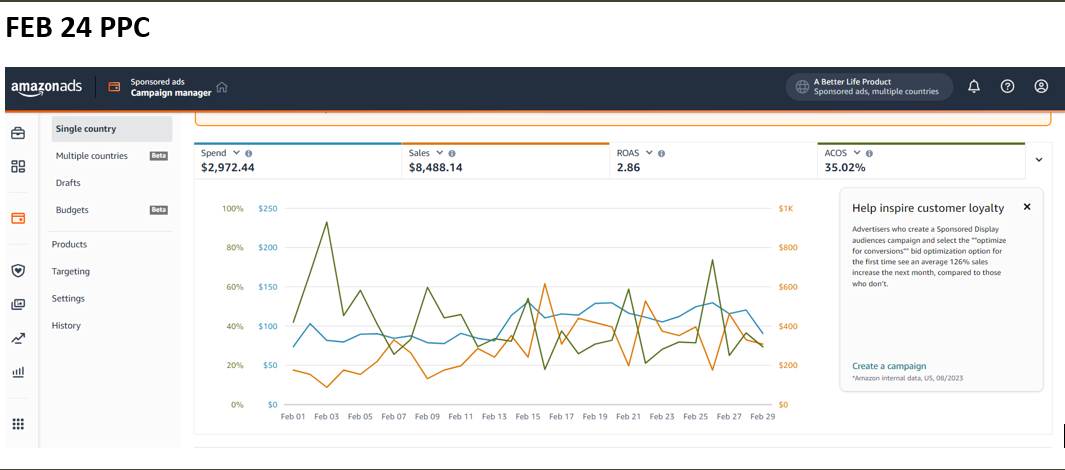The height and width of the screenshot is (470, 1065).
Task: Click the shield icon in left sidebar
Action: tap(18, 270)
